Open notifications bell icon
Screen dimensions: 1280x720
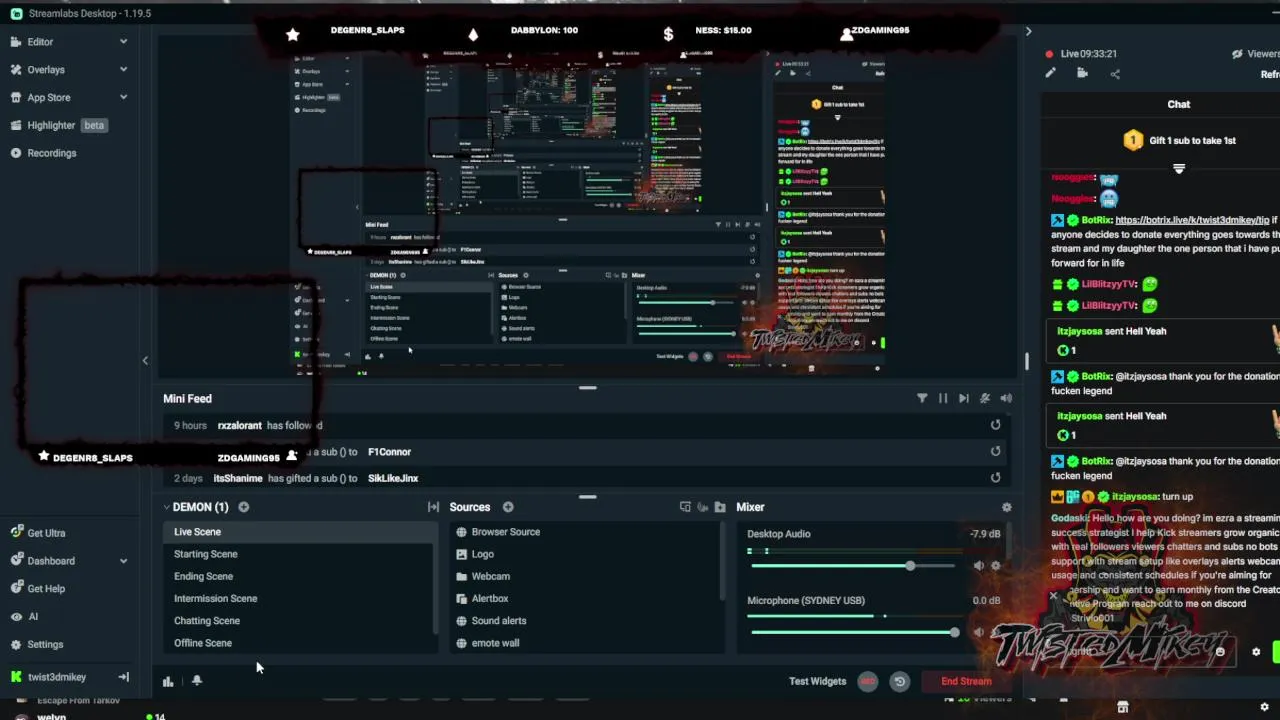click(197, 681)
